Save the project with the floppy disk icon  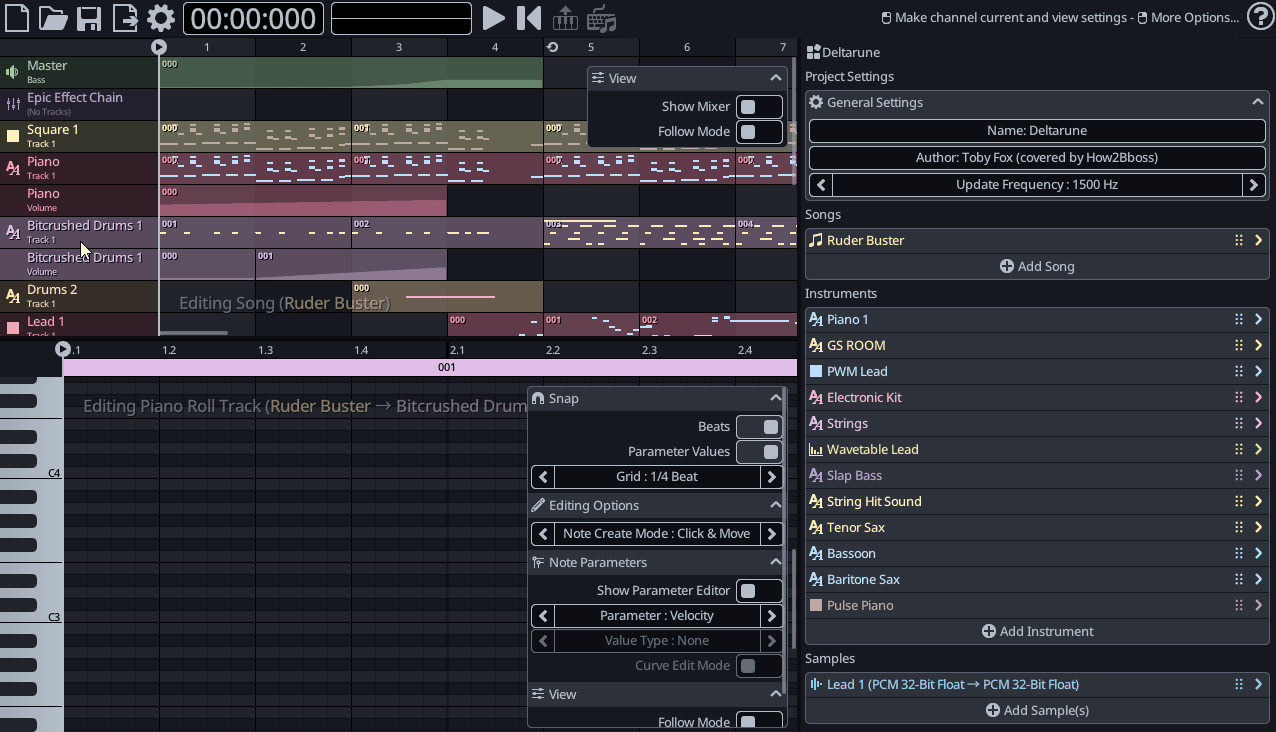click(89, 18)
